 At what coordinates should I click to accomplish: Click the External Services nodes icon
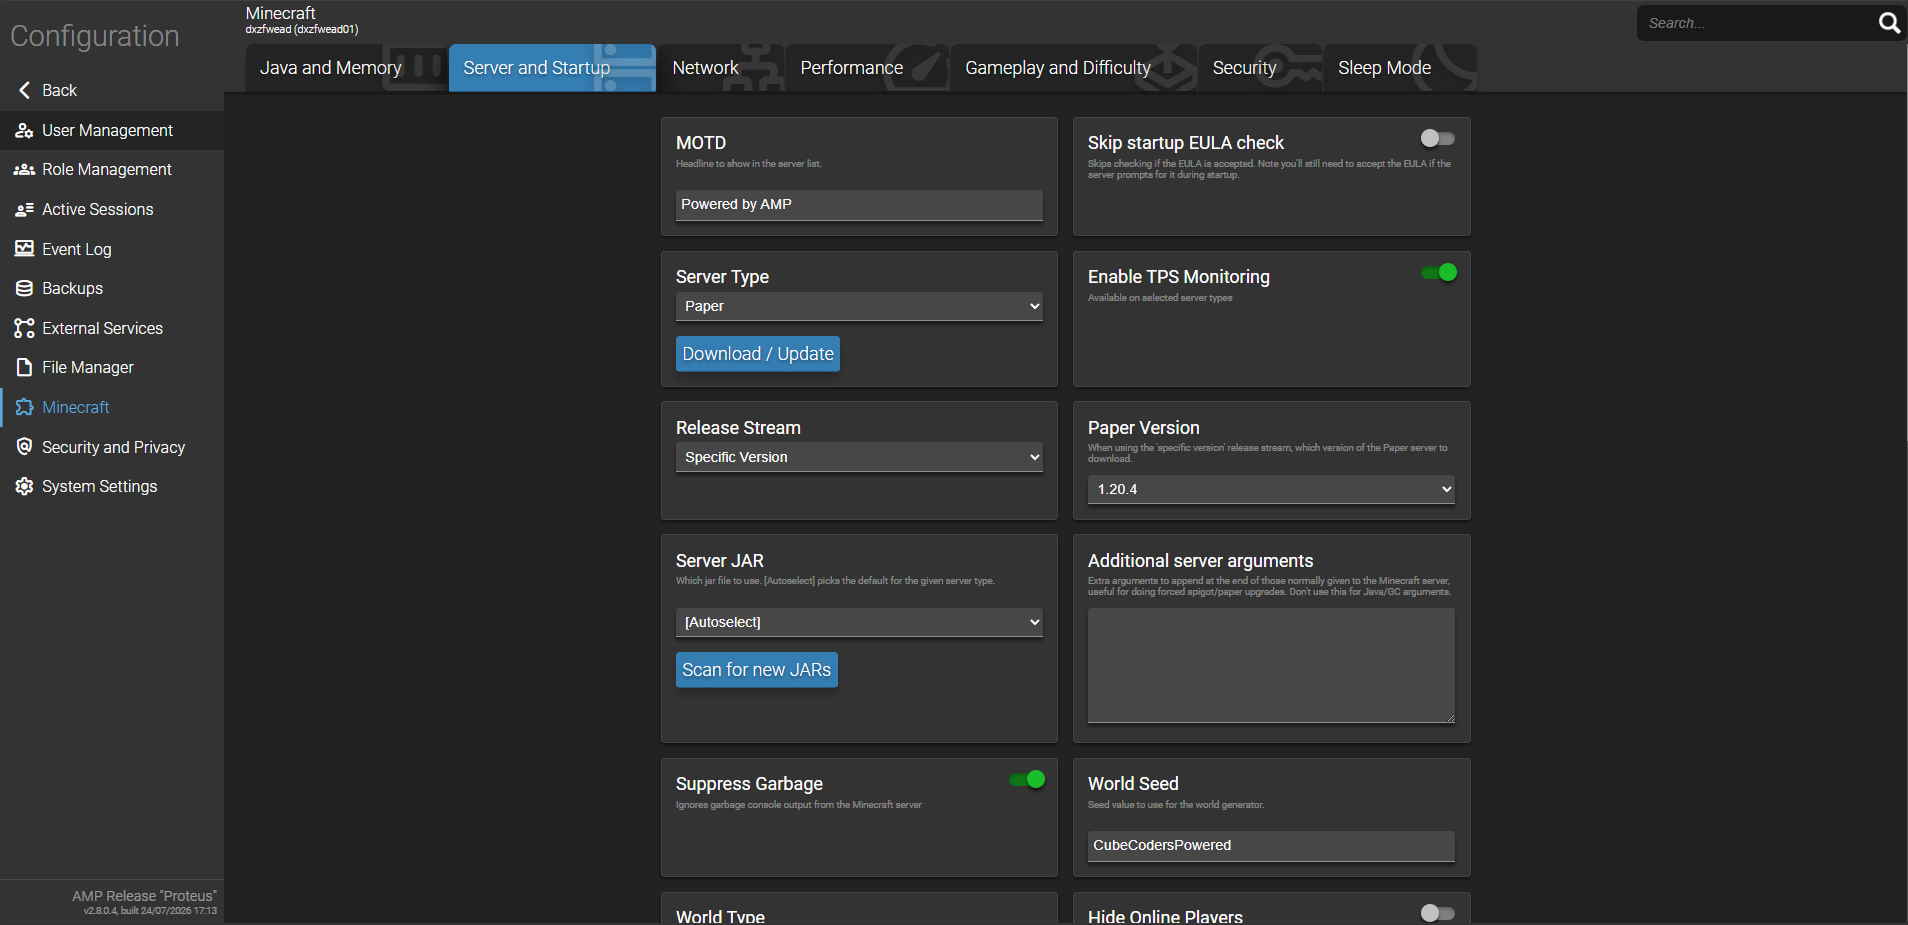[x=24, y=328]
